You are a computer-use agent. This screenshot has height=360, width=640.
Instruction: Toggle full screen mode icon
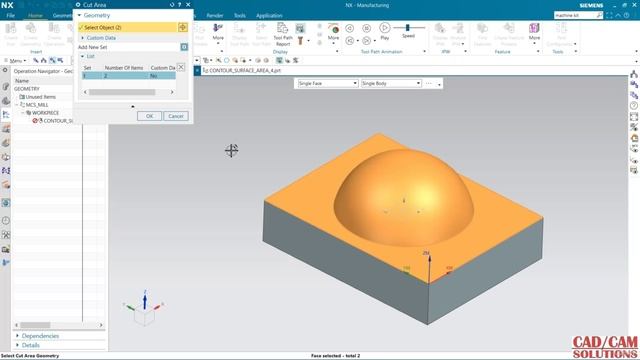coord(609,15)
